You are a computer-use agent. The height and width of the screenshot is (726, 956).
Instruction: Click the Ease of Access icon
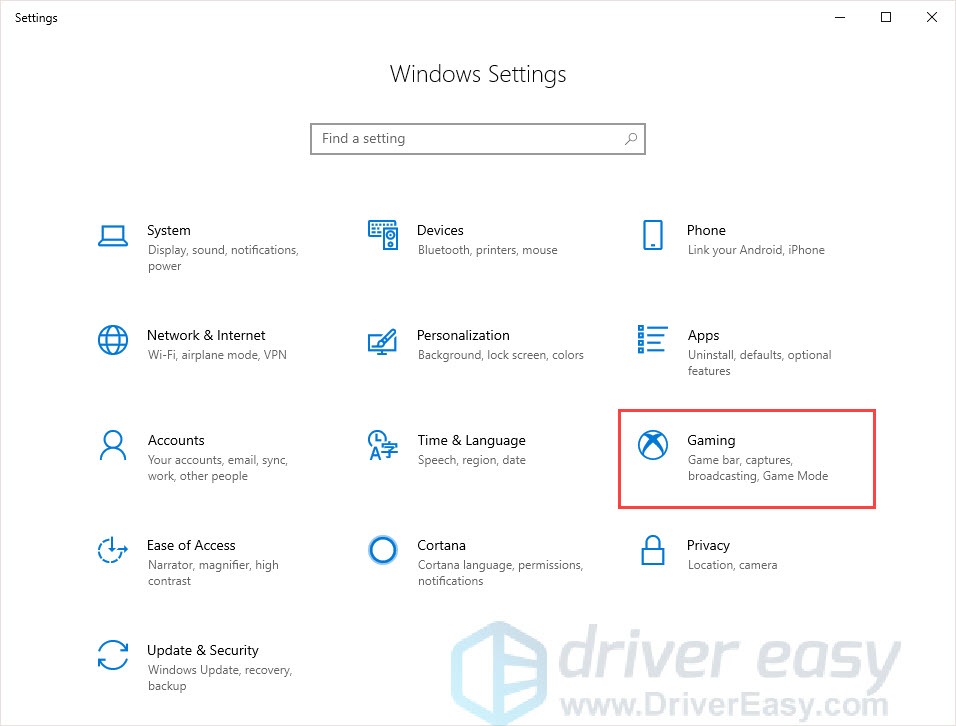[x=113, y=550]
